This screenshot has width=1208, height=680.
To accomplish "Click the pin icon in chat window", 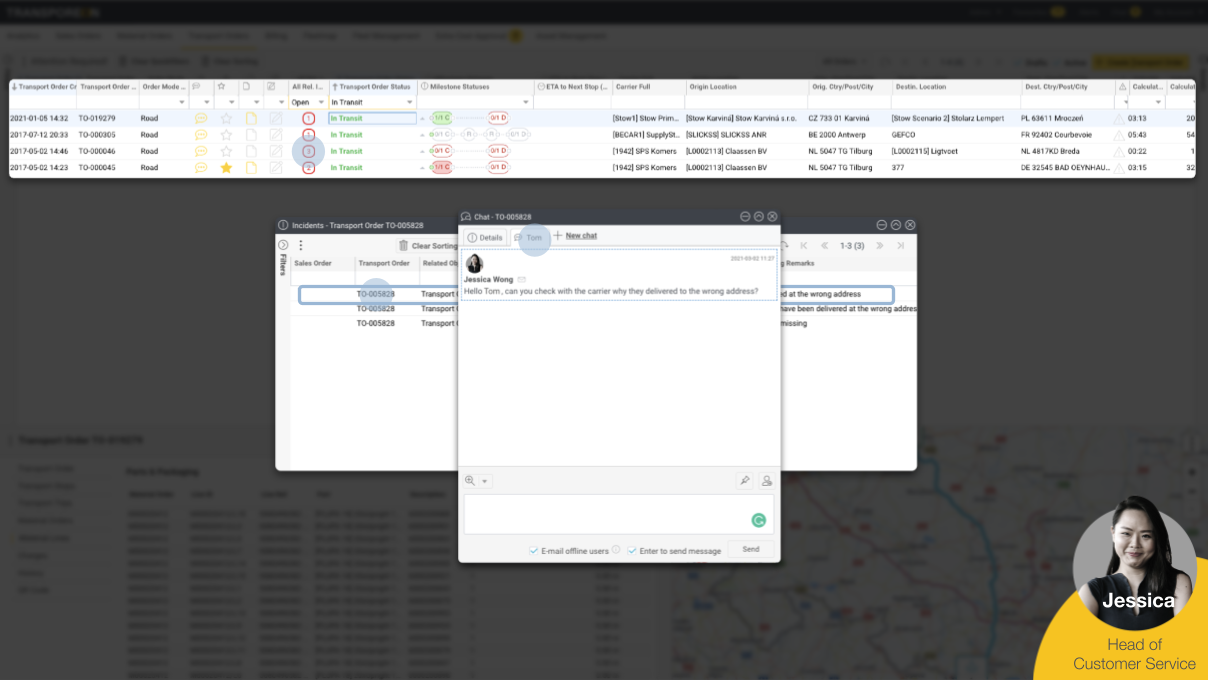I will 744,481.
